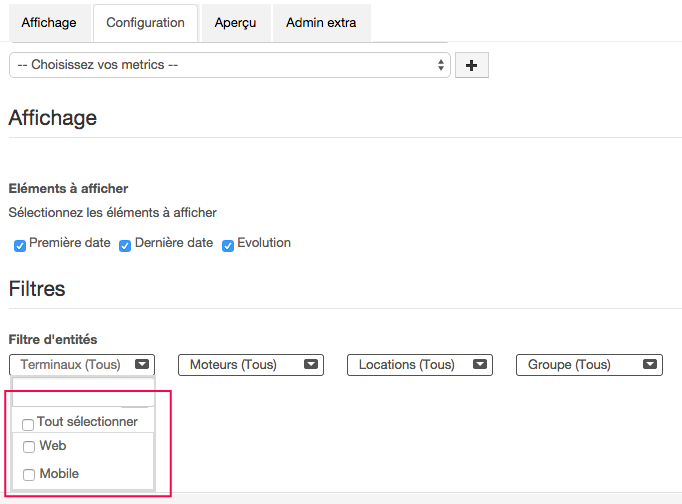Click the search field in Terminaux list
This screenshot has width=682, height=504.
point(83,392)
